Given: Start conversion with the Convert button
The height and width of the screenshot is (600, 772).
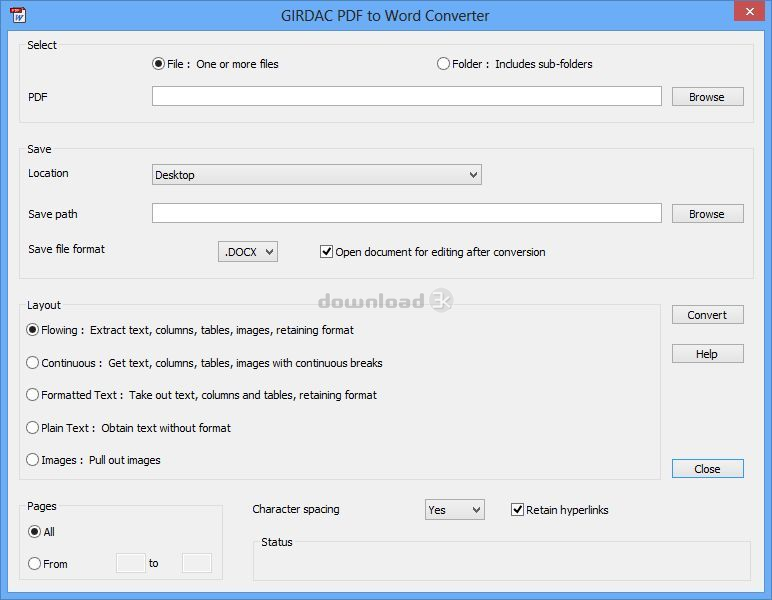Looking at the screenshot, I should [708, 315].
